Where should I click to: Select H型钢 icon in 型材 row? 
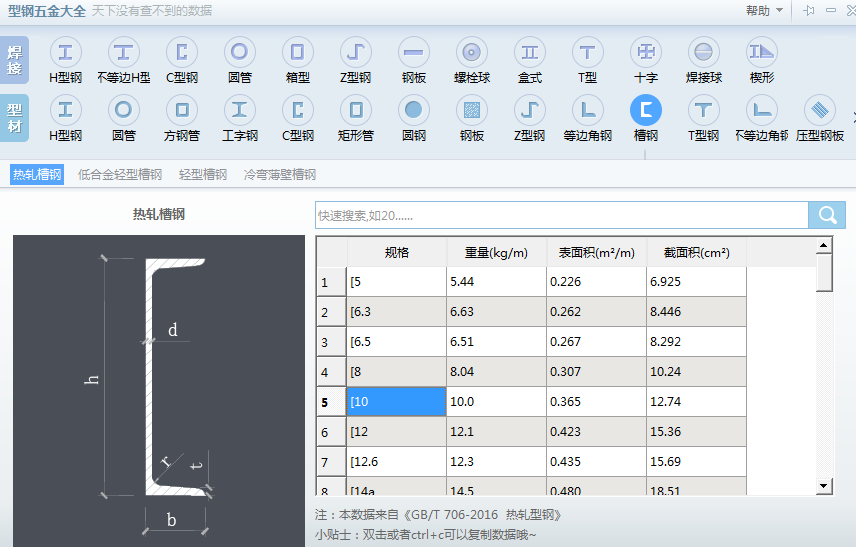[66, 110]
